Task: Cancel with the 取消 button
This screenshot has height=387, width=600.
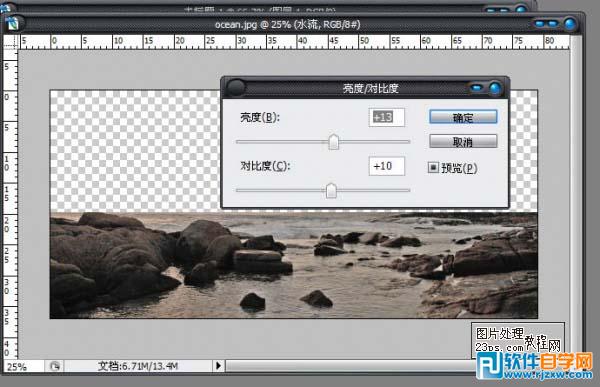Action: tap(463, 142)
